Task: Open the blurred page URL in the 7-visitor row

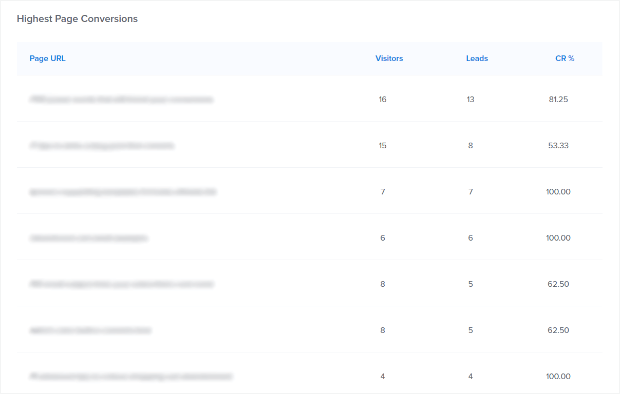Action: 123,192
